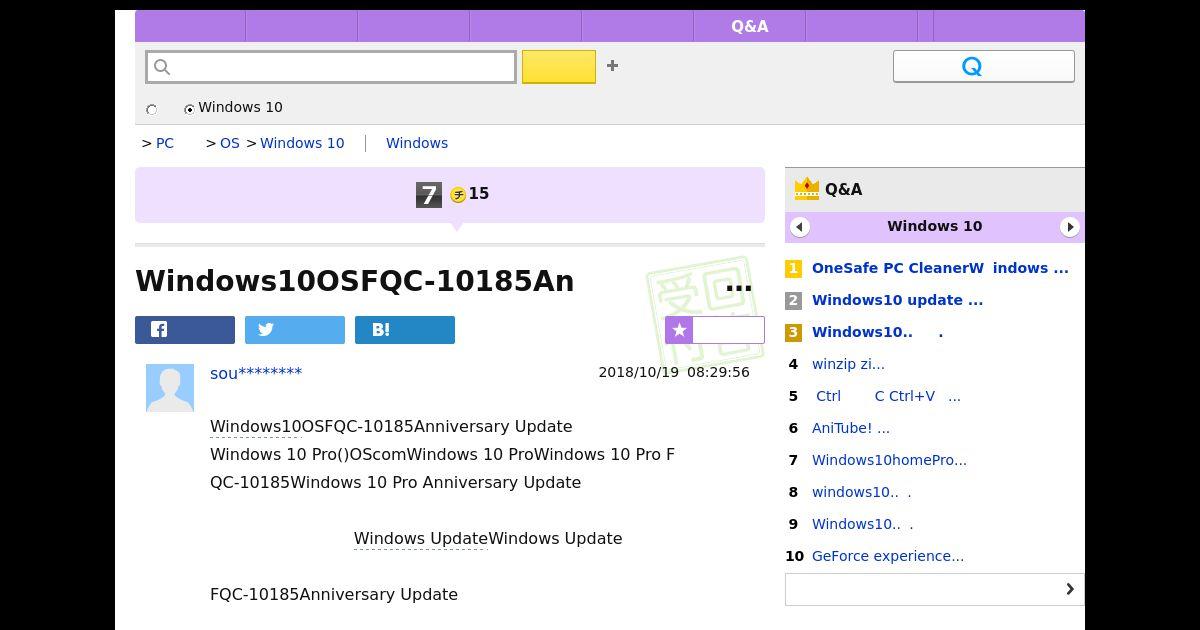This screenshot has height=630, width=1200.
Task: Click the plus icon beside yellow button
Action: [x=612, y=66]
